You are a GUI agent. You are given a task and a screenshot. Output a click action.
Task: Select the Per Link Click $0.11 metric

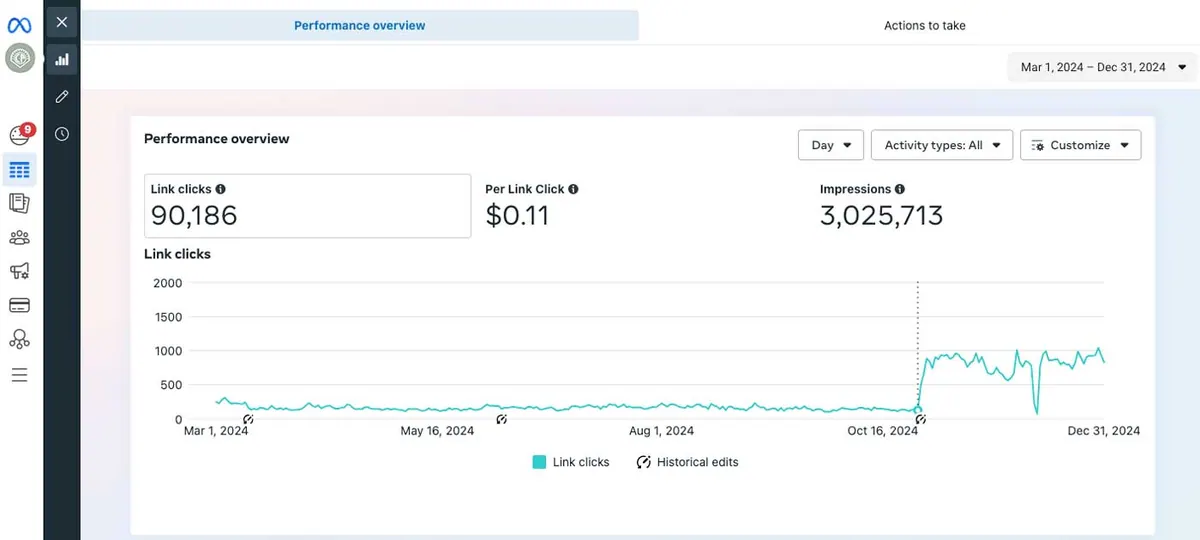(x=532, y=206)
